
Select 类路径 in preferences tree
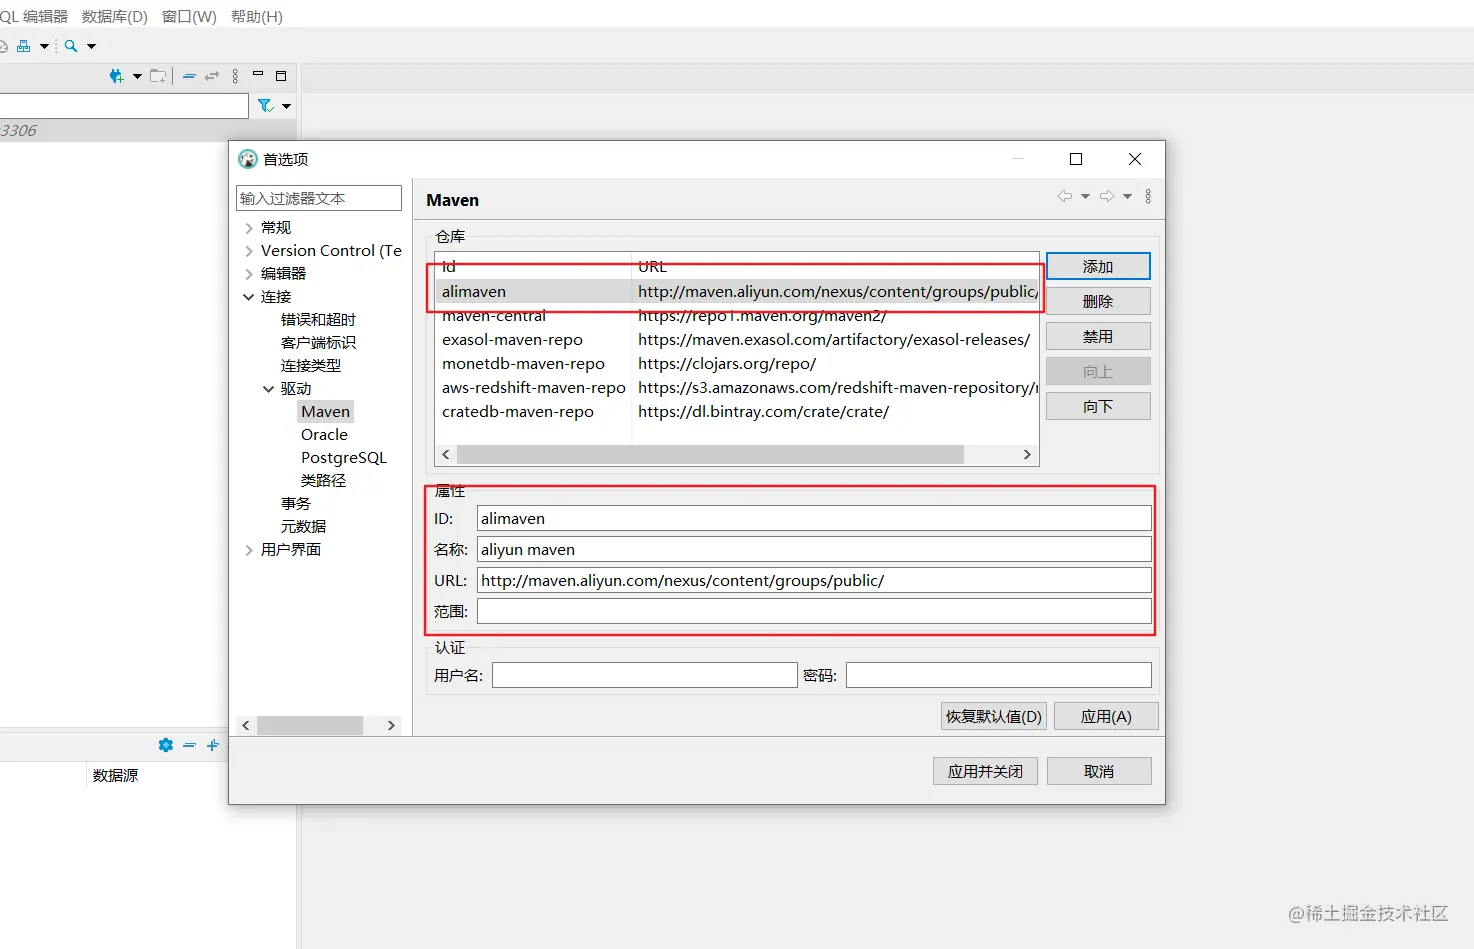coord(323,480)
